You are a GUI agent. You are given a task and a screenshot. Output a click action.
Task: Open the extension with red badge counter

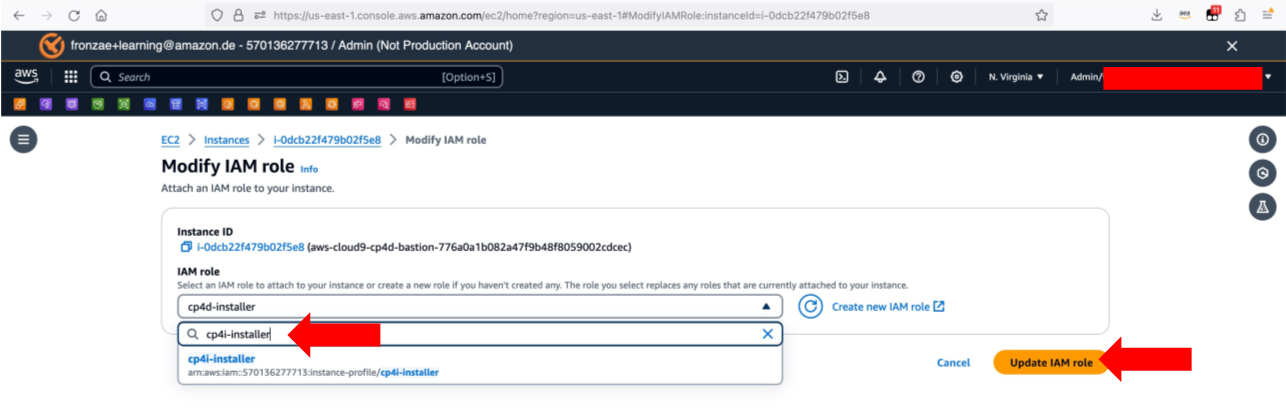pos(1213,14)
